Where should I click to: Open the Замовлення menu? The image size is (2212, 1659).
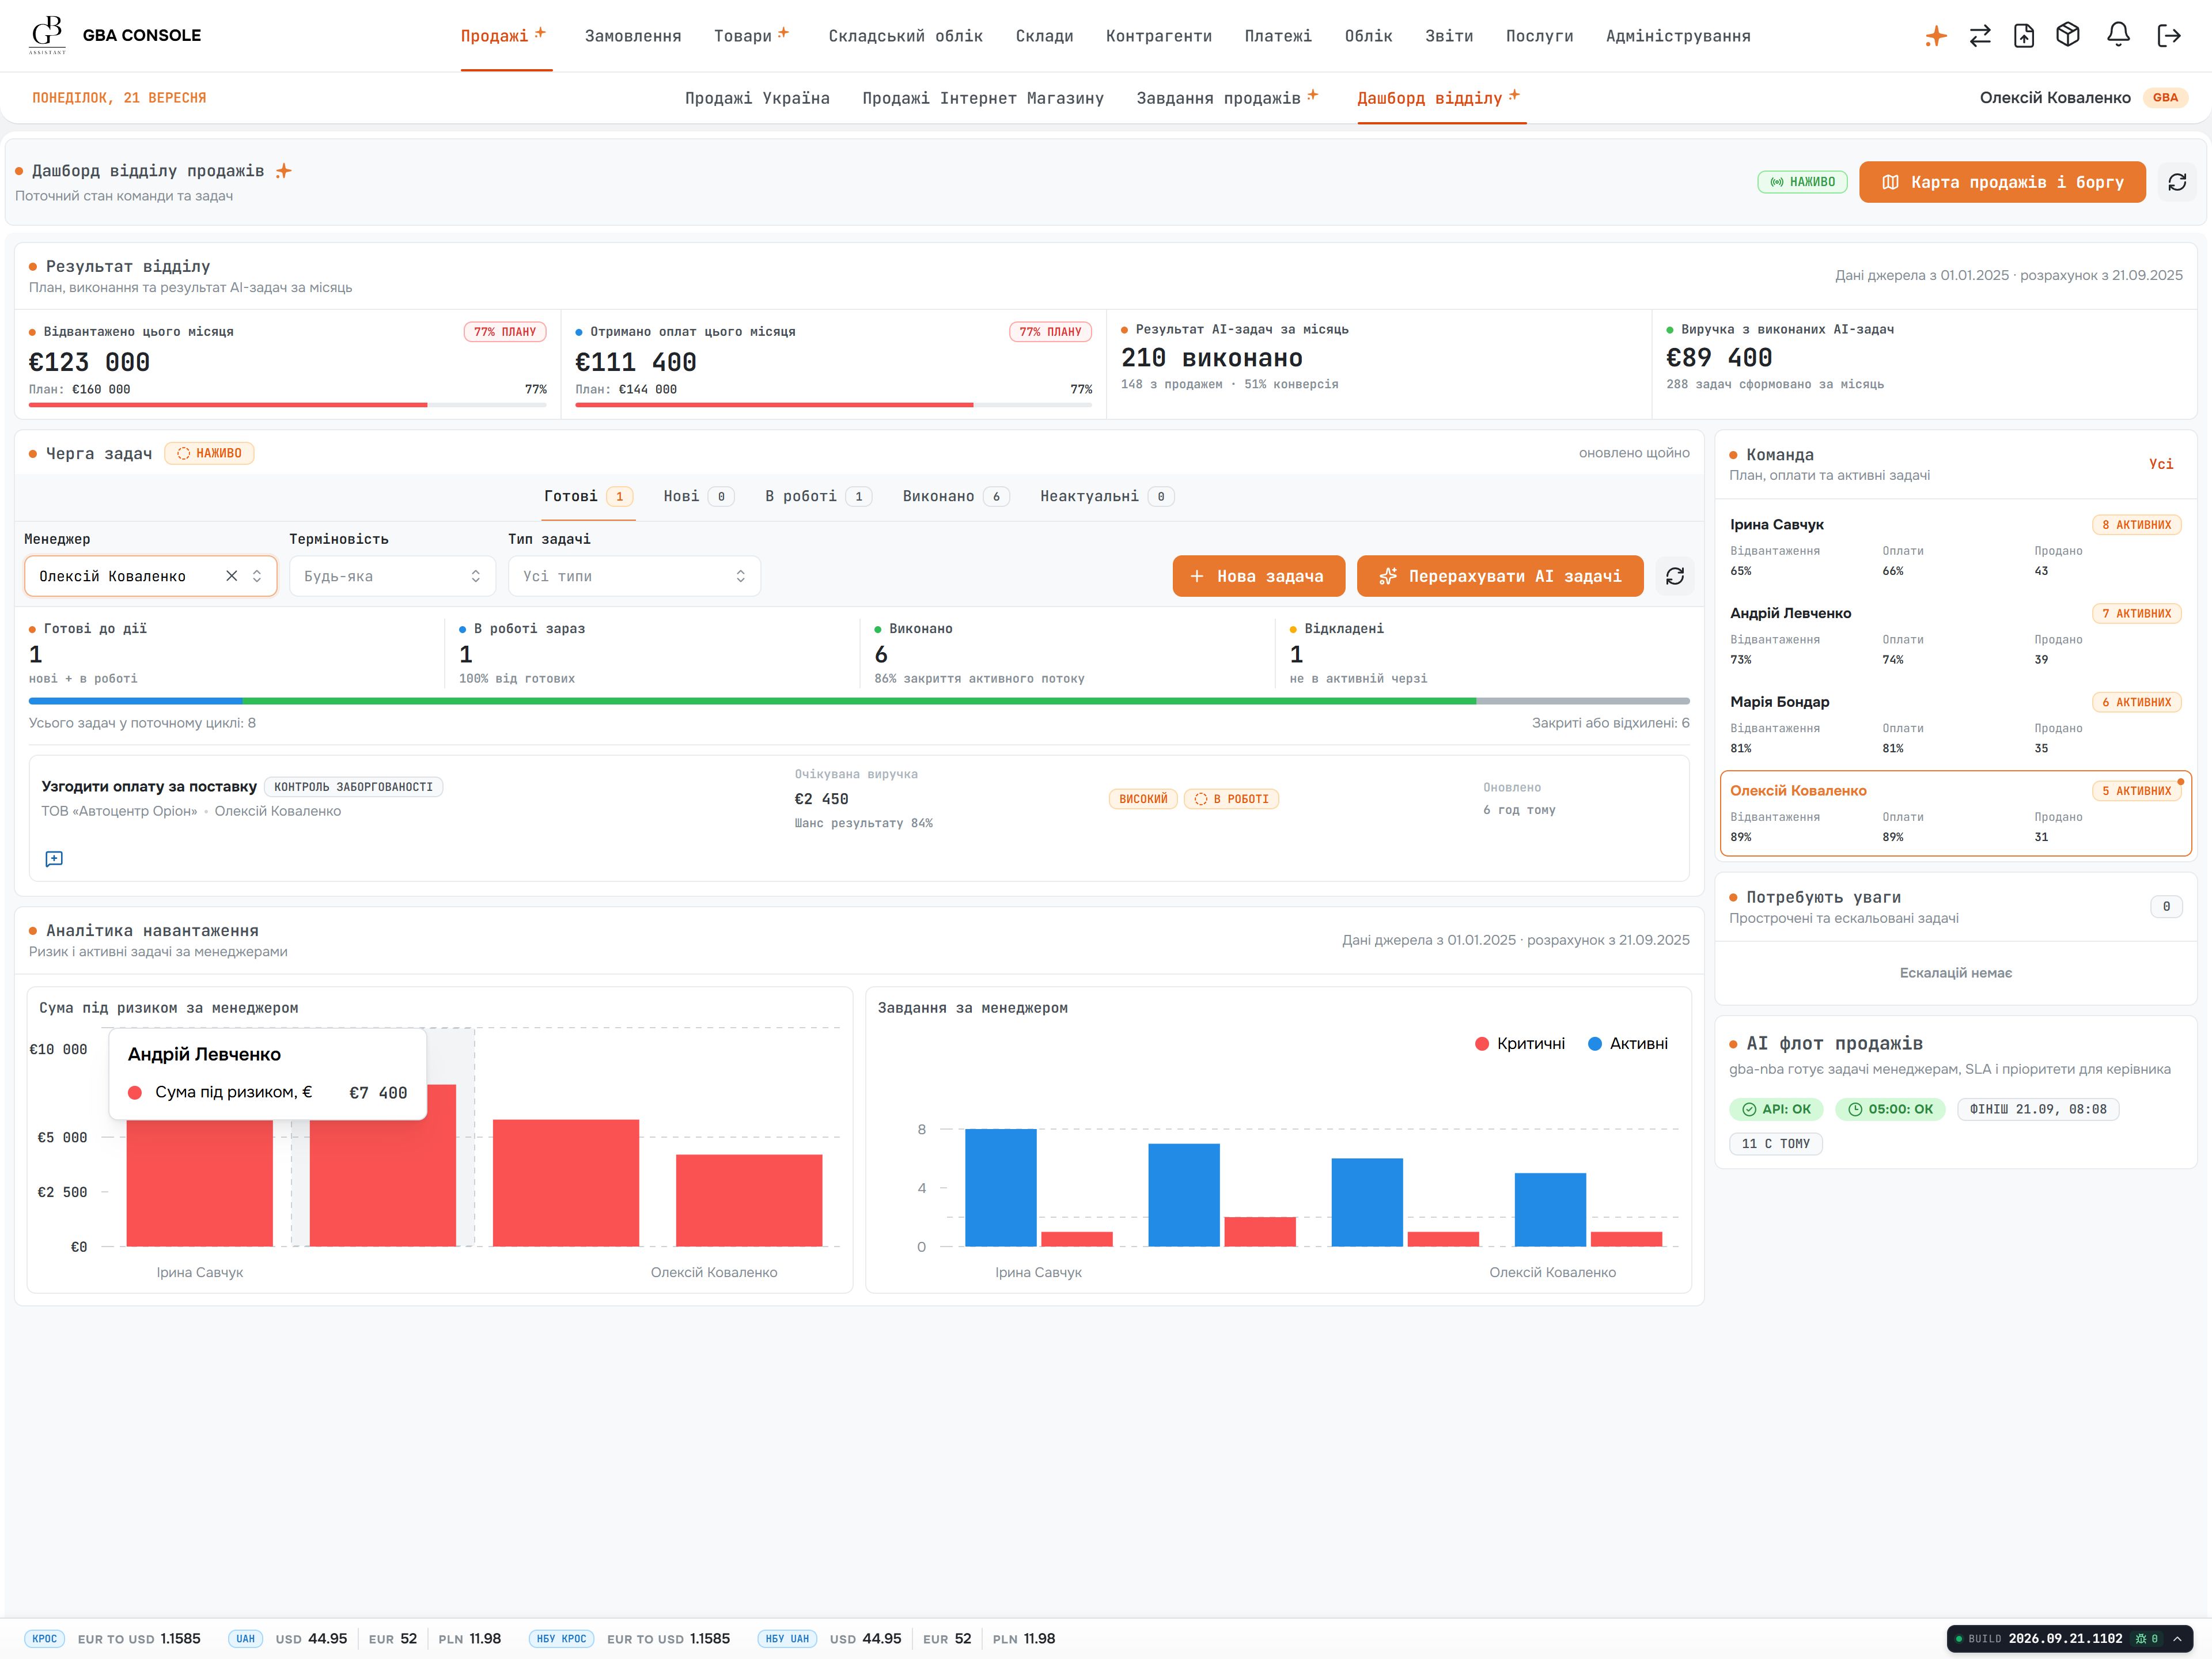(632, 36)
